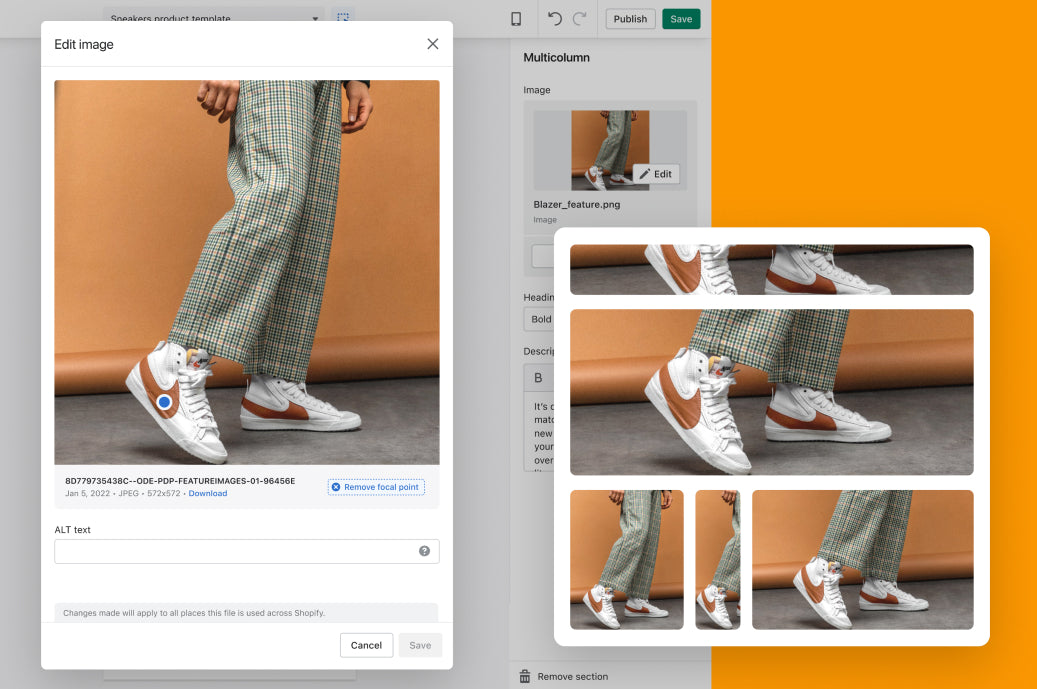
Task: Click the Remove focal point button
Action: coord(376,487)
